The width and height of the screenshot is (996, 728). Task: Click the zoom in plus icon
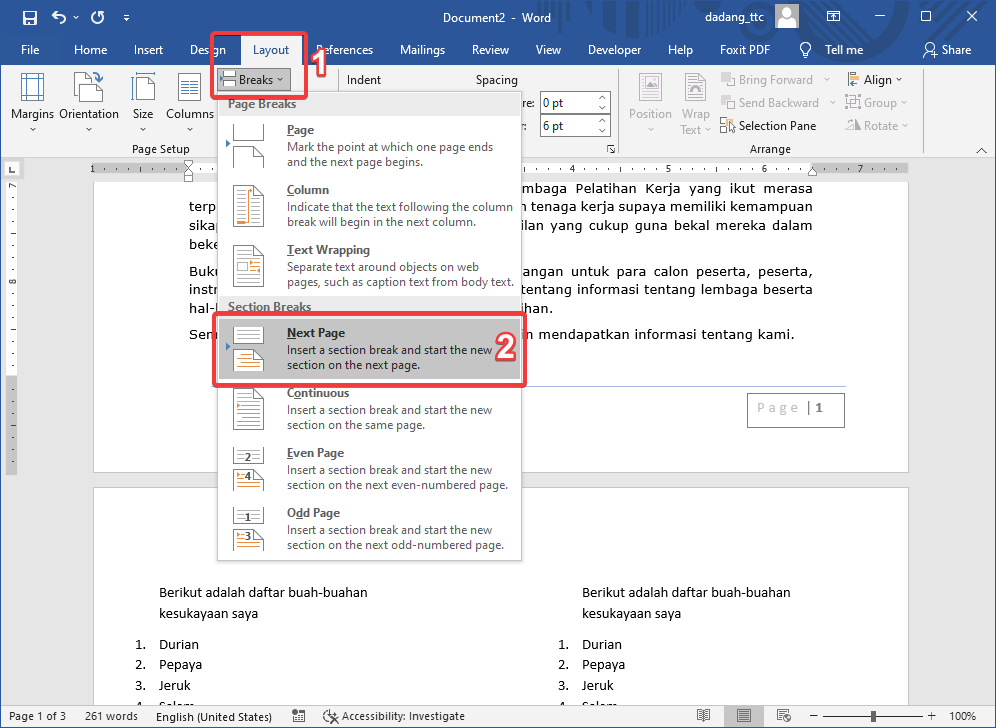pyautogui.click(x=932, y=716)
